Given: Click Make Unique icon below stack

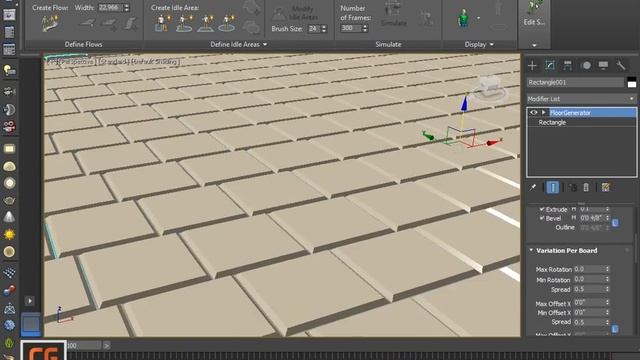Looking at the screenshot, I should tap(573, 187).
